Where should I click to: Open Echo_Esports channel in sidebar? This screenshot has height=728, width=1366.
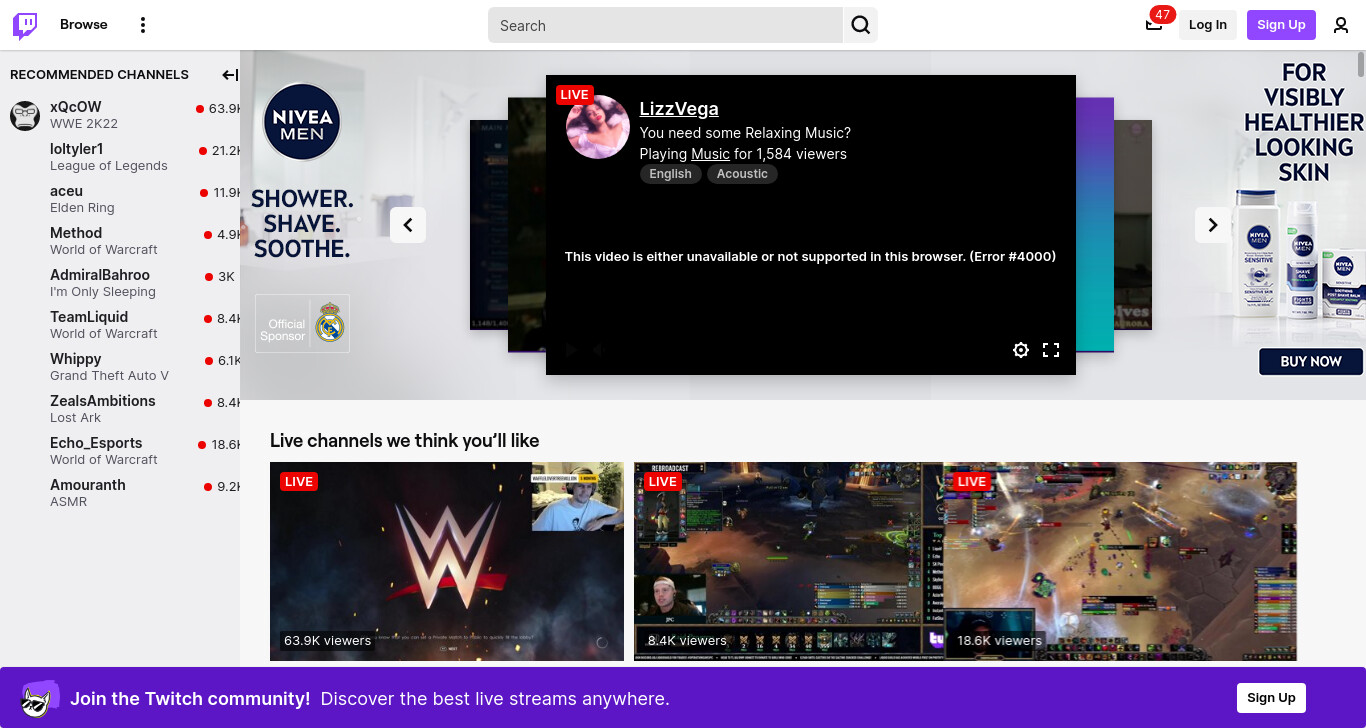(x=120, y=451)
